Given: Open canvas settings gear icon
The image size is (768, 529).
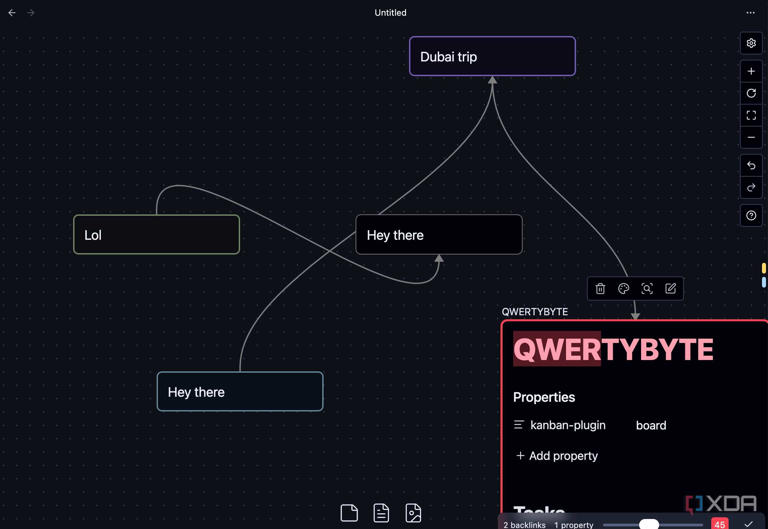Looking at the screenshot, I should [x=751, y=43].
